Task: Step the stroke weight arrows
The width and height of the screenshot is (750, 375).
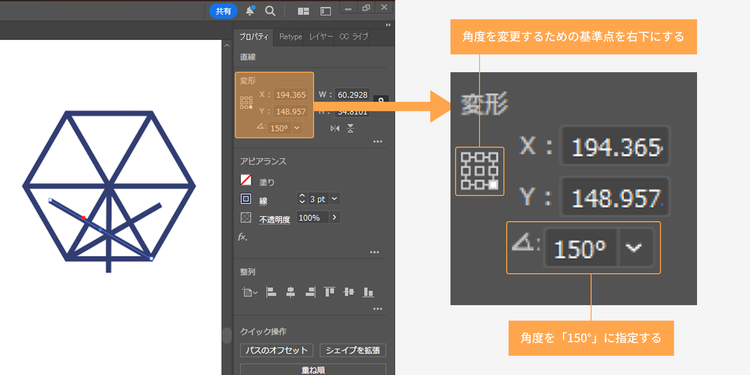Action: tap(301, 199)
